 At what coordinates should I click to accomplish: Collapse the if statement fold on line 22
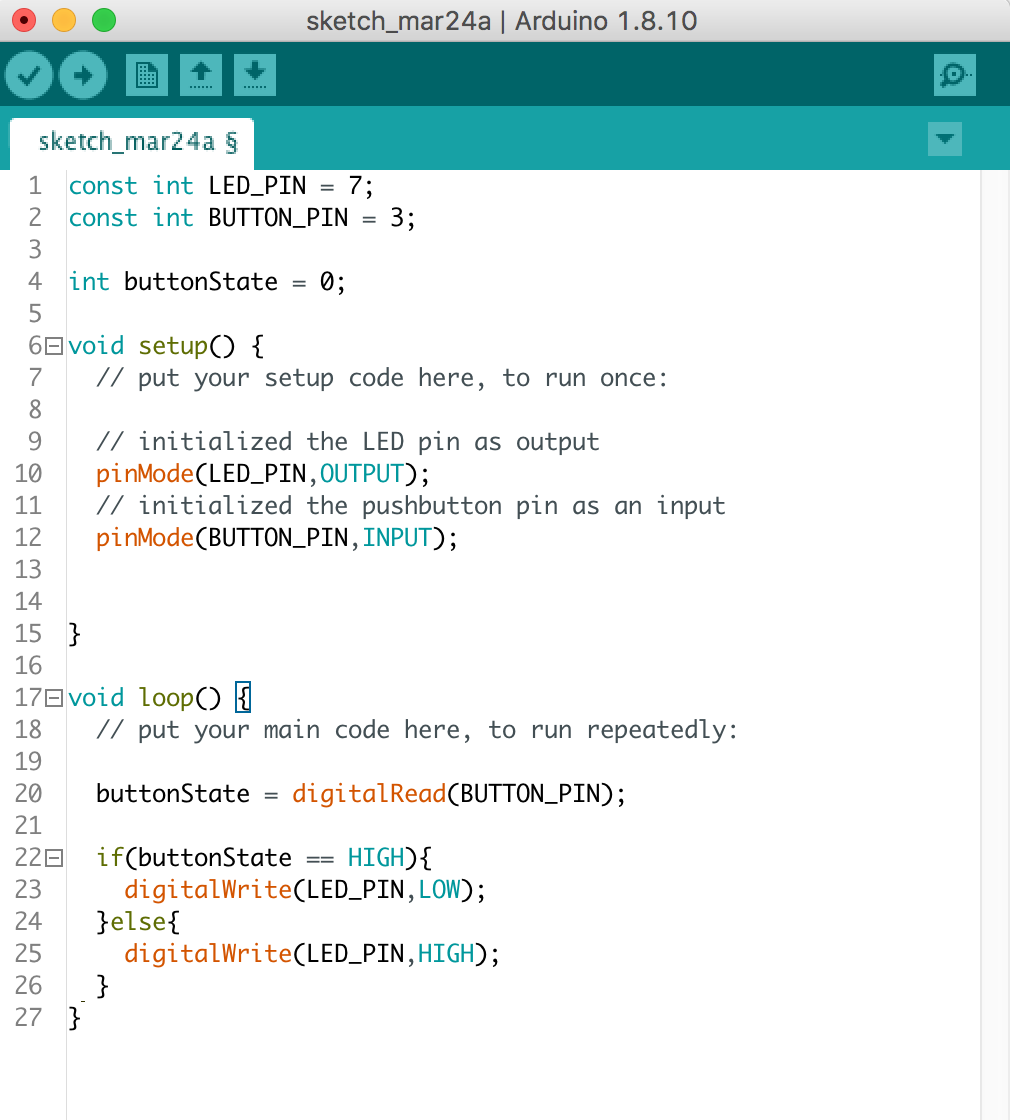coord(54,858)
